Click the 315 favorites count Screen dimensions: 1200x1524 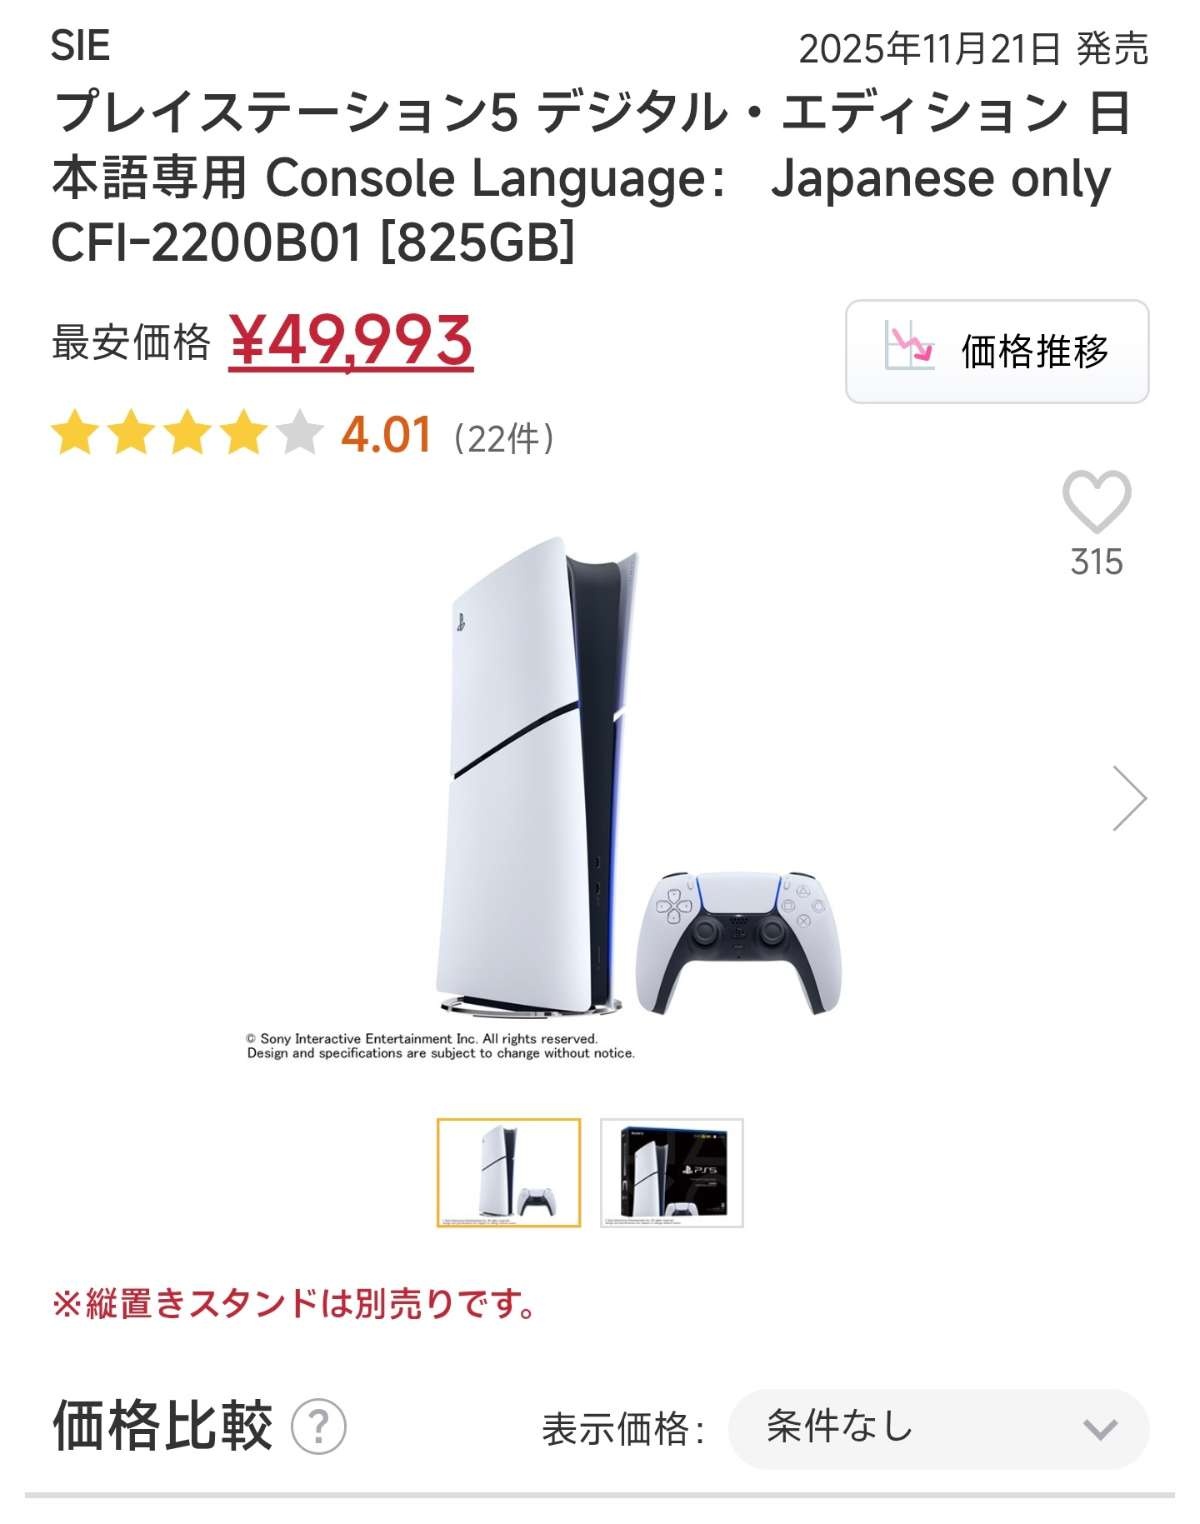pos(1097,562)
